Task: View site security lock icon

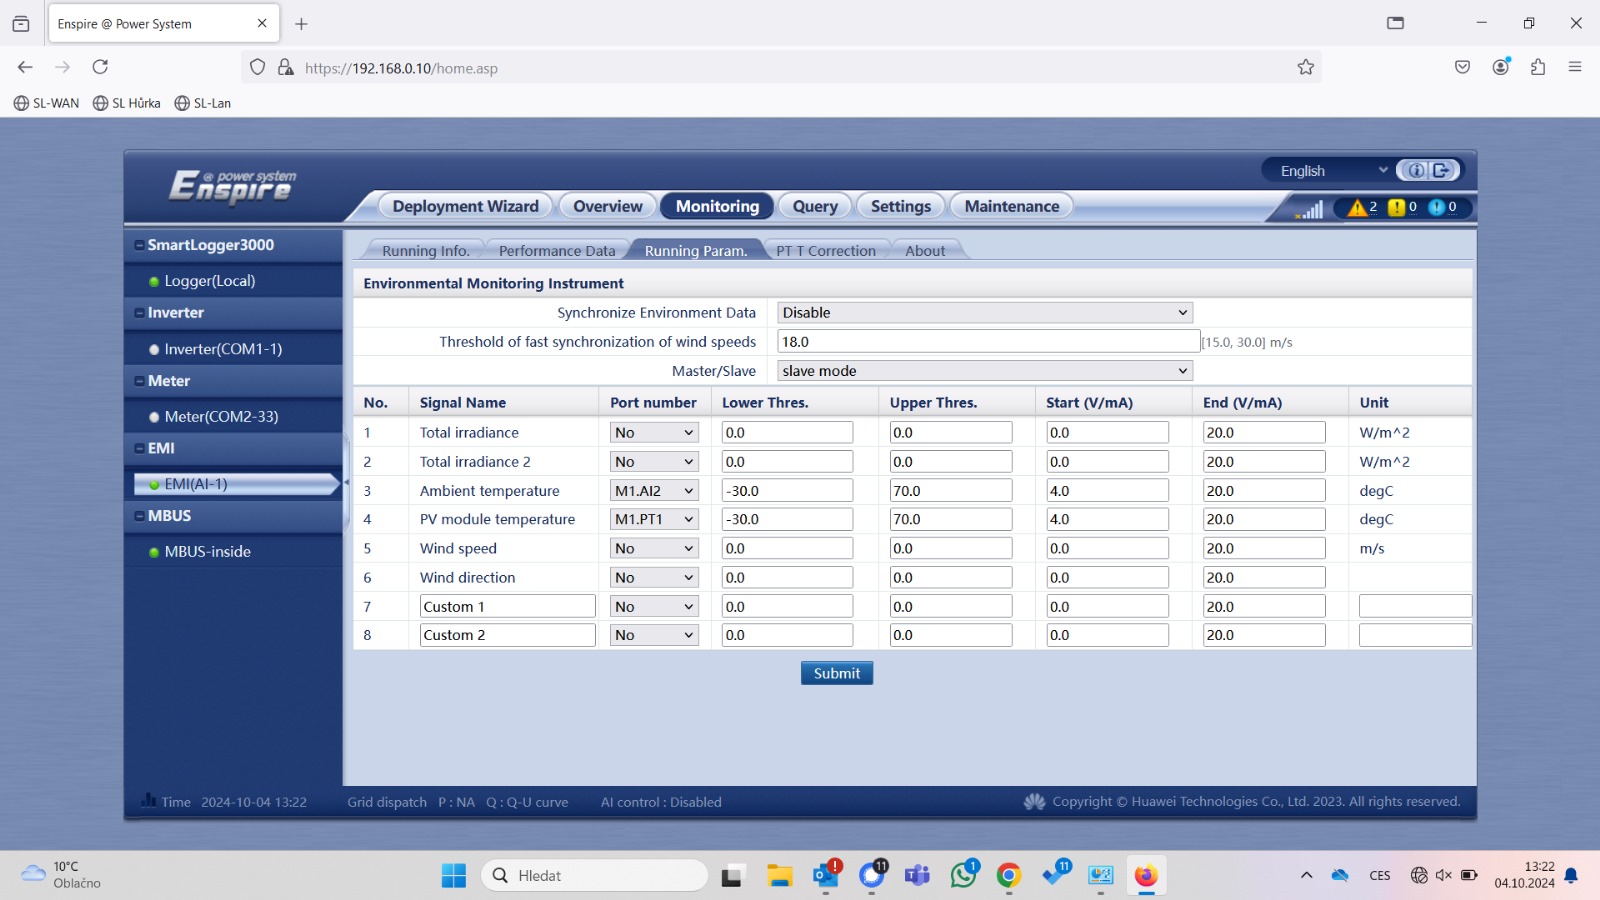Action: 286,67
